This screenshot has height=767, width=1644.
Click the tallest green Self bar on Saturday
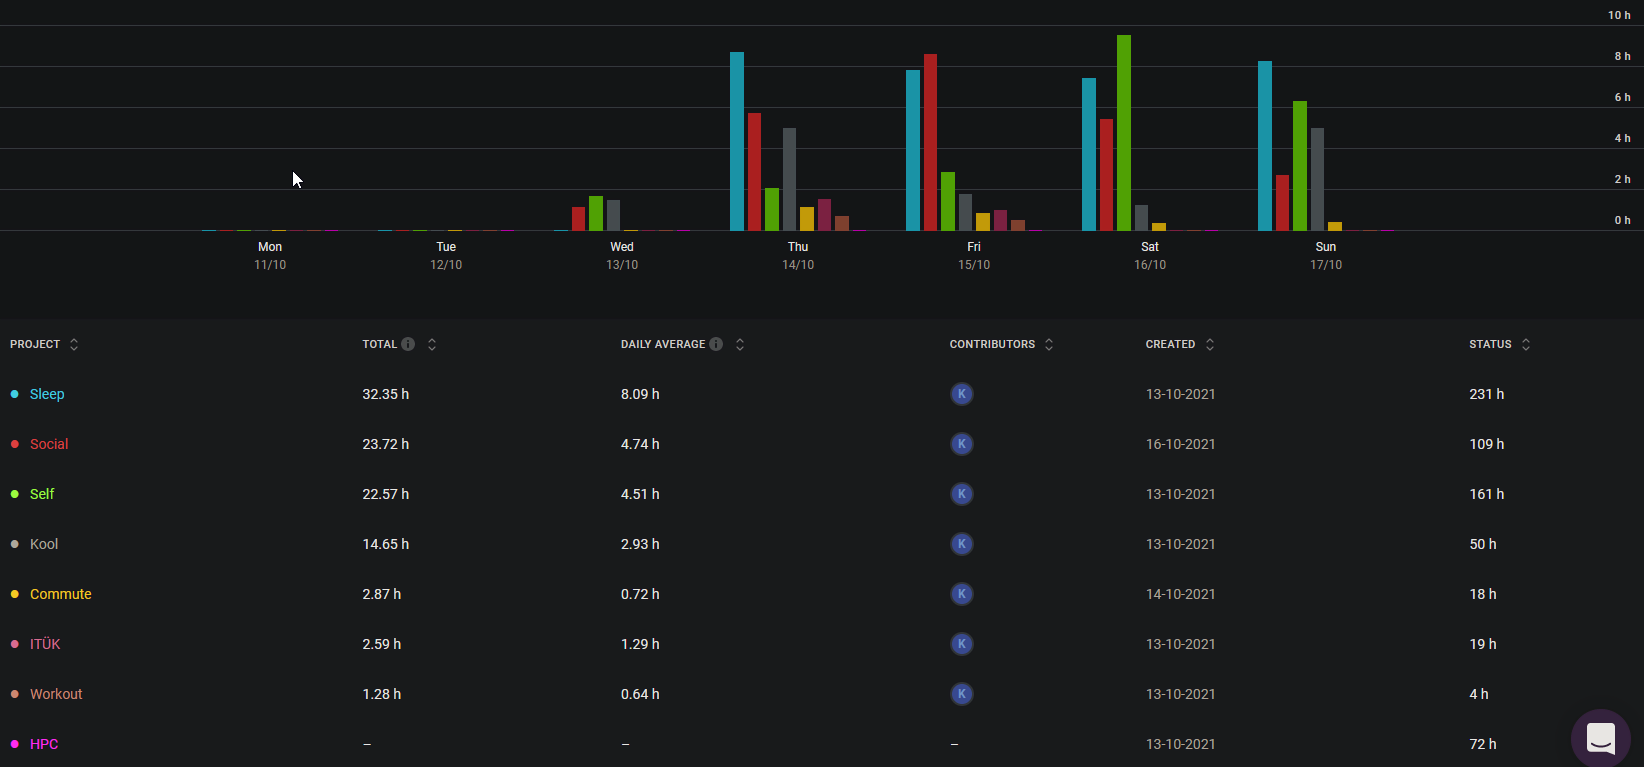click(1124, 133)
